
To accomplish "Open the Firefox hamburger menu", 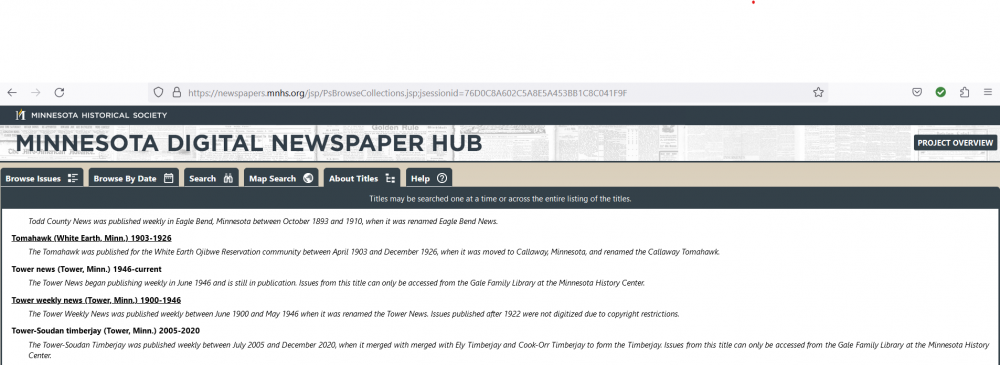I will (987, 93).
